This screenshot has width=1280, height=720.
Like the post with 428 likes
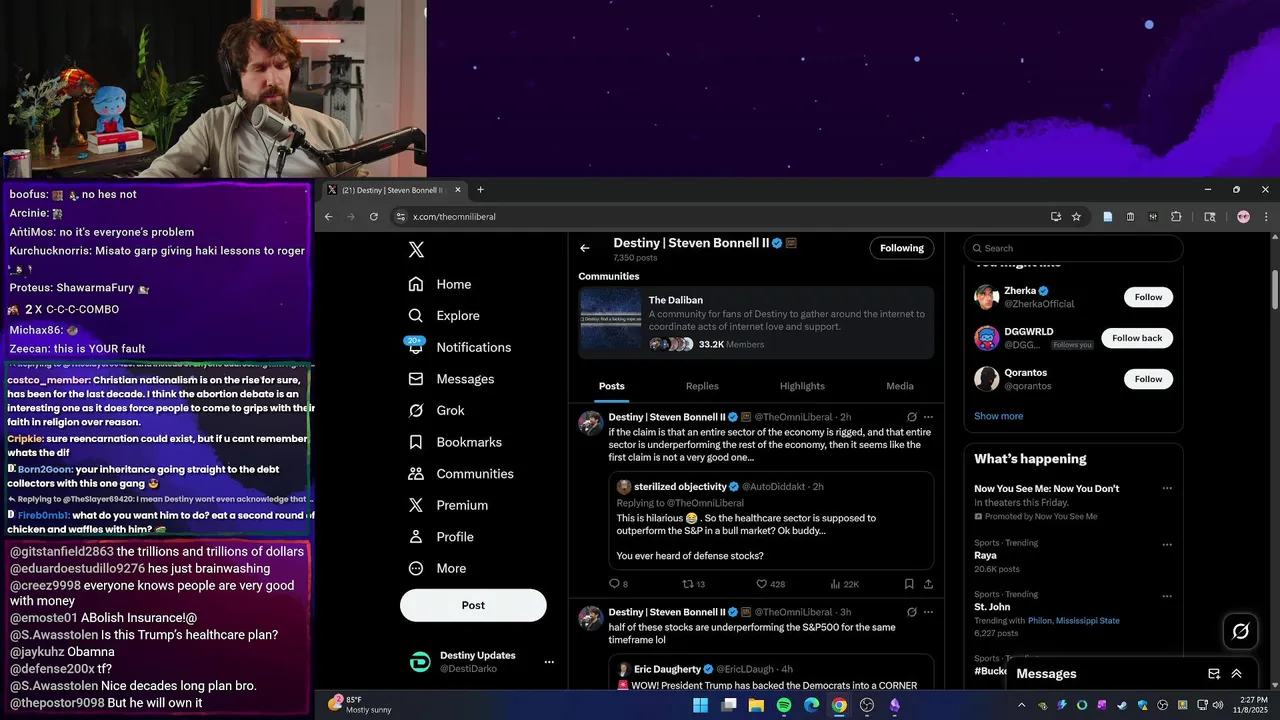pos(770,584)
